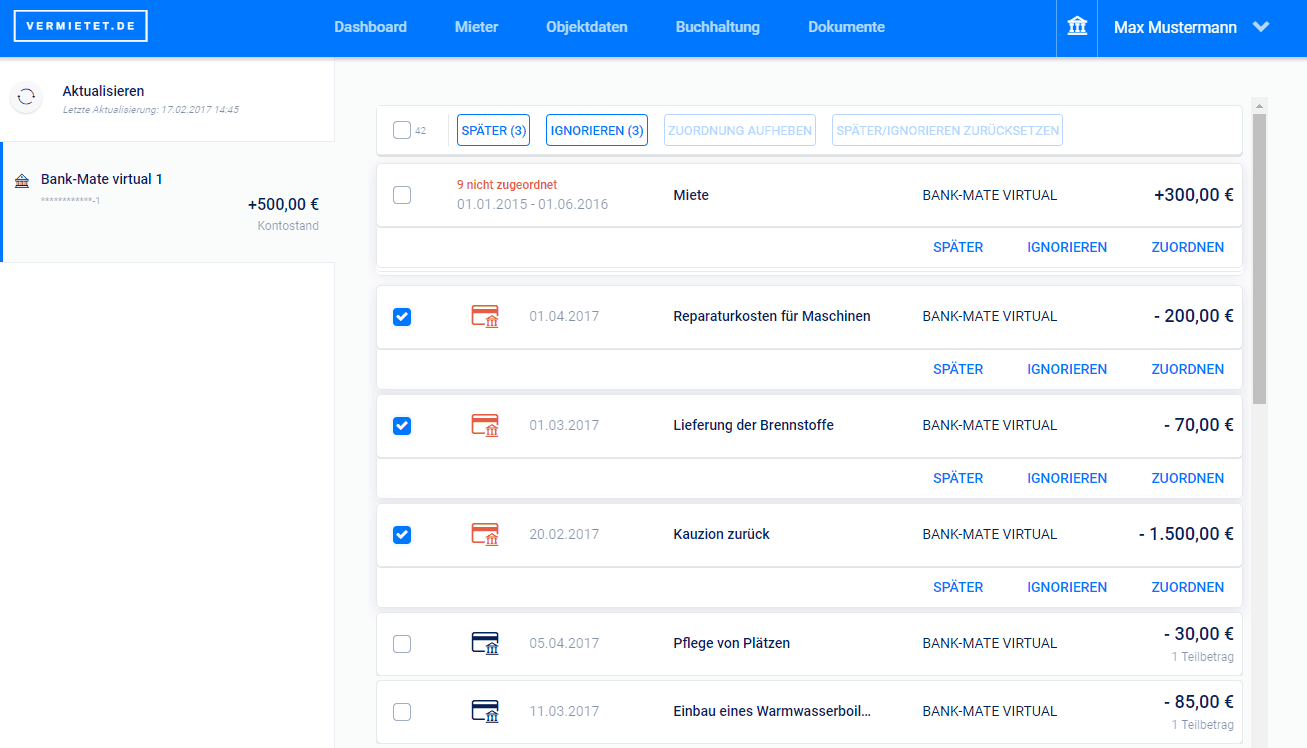Screen dimensions: 1307x748
Task: Click ZUORDNEN under Lieferung der Brennstoffe
Action: pos(1188,478)
